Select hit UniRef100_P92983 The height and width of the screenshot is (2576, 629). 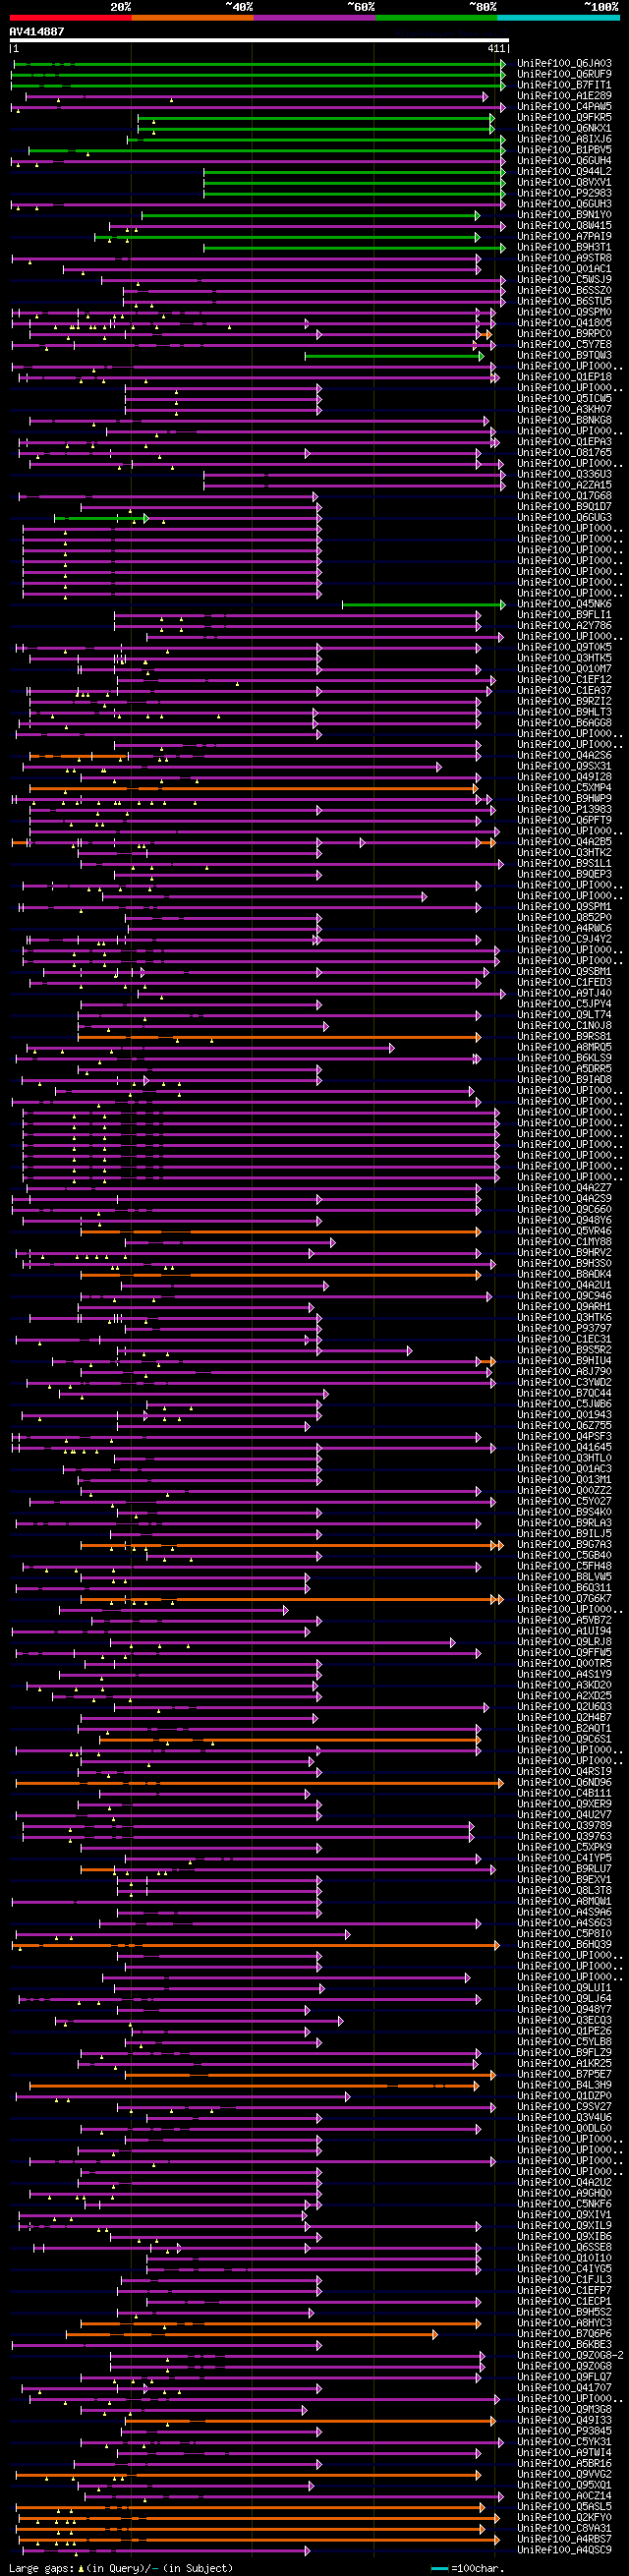(x=564, y=194)
